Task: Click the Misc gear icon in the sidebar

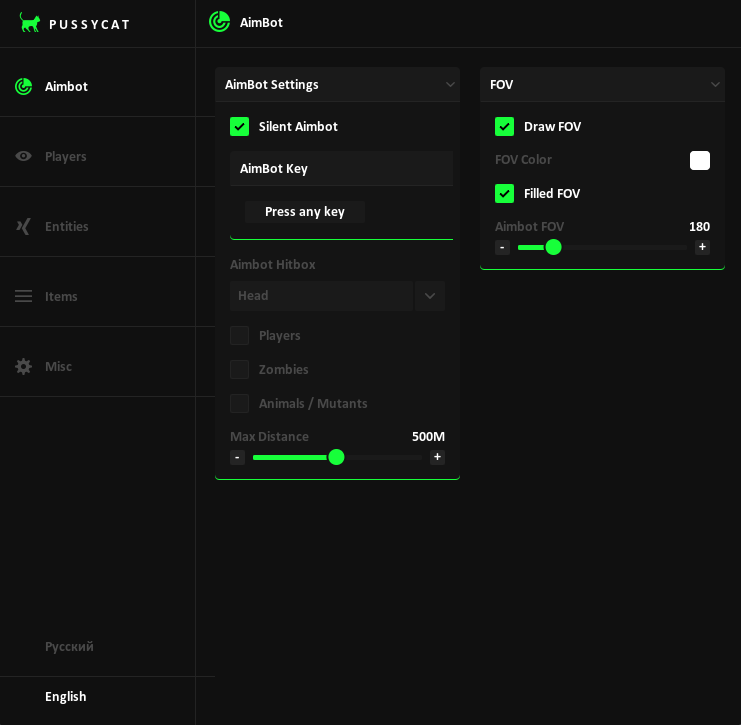Action: (24, 366)
